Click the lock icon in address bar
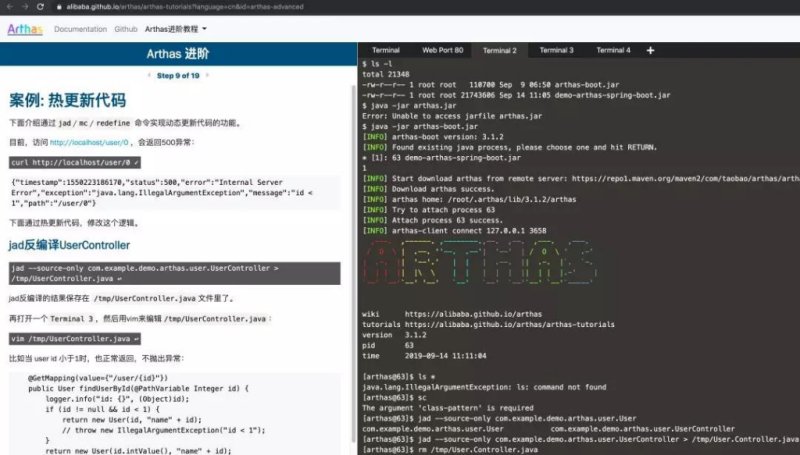 (59, 7)
